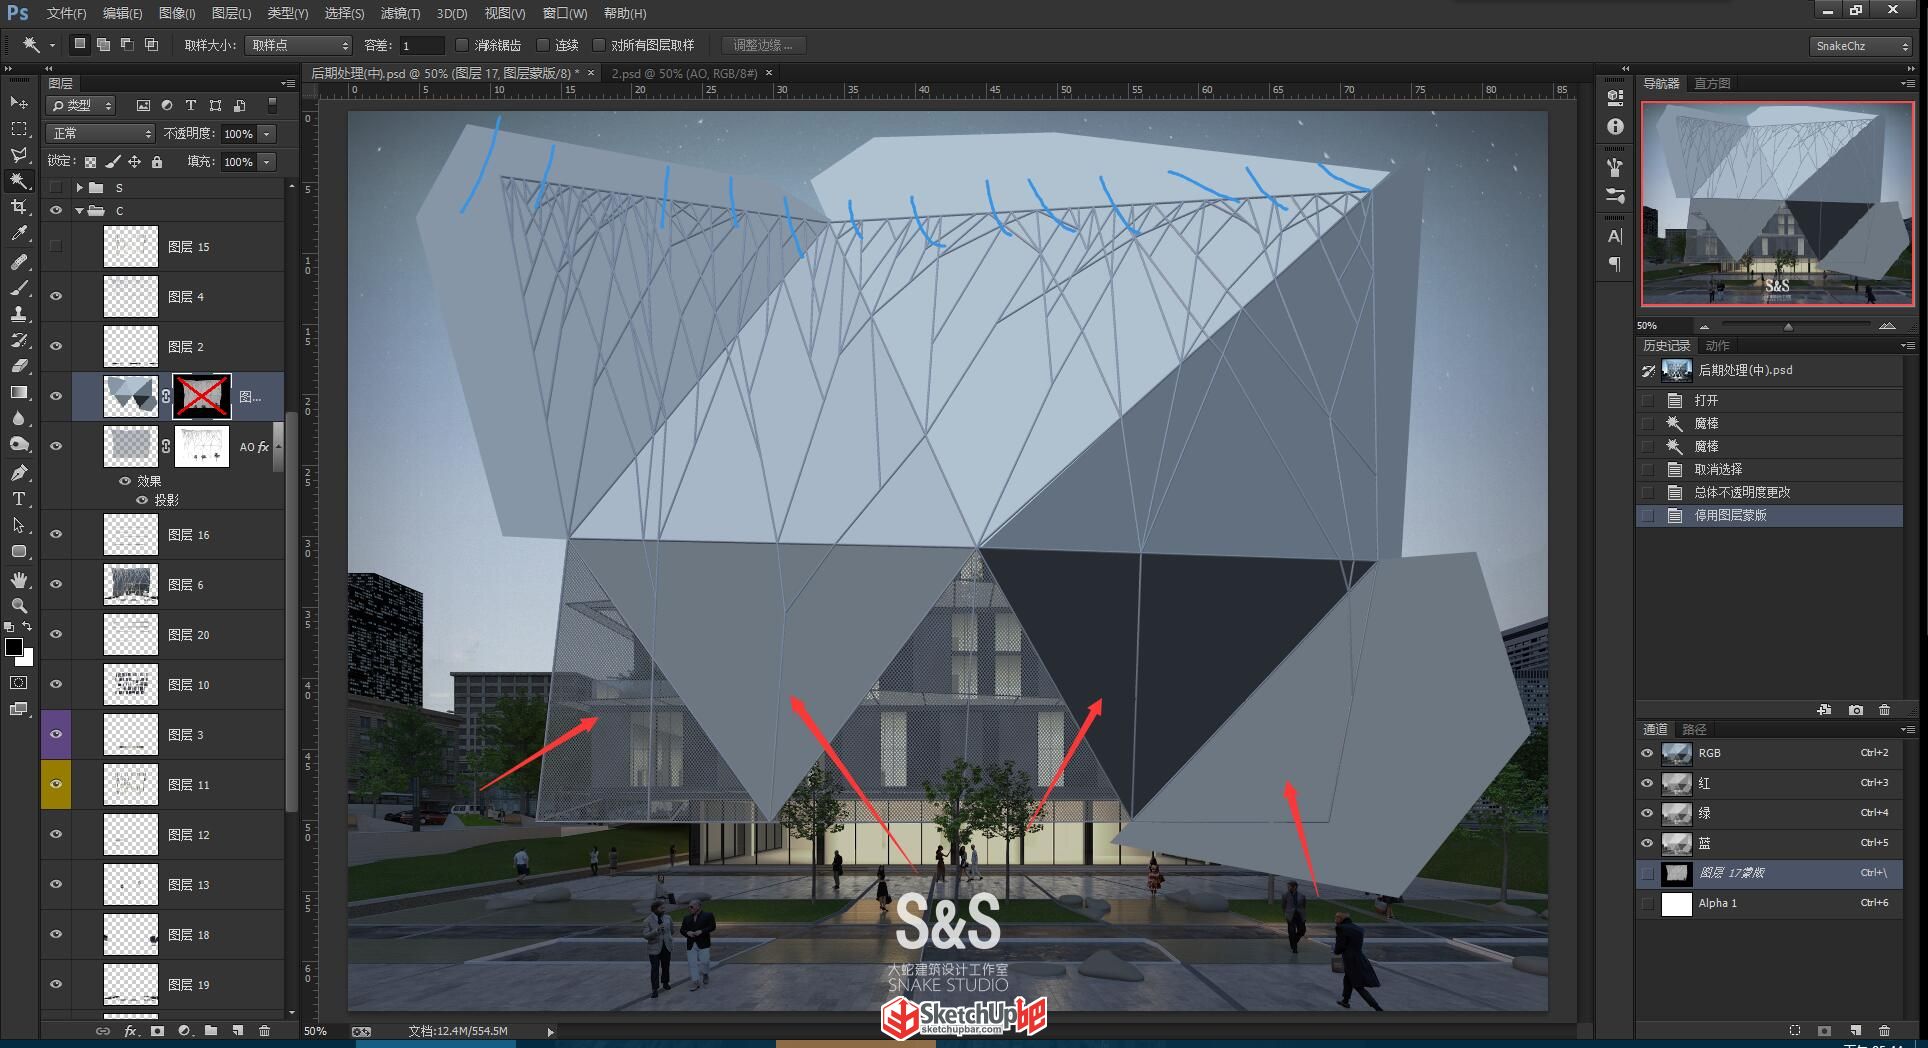Select the Rectangular Marquee tool
1928x1048 pixels.
click(19, 129)
